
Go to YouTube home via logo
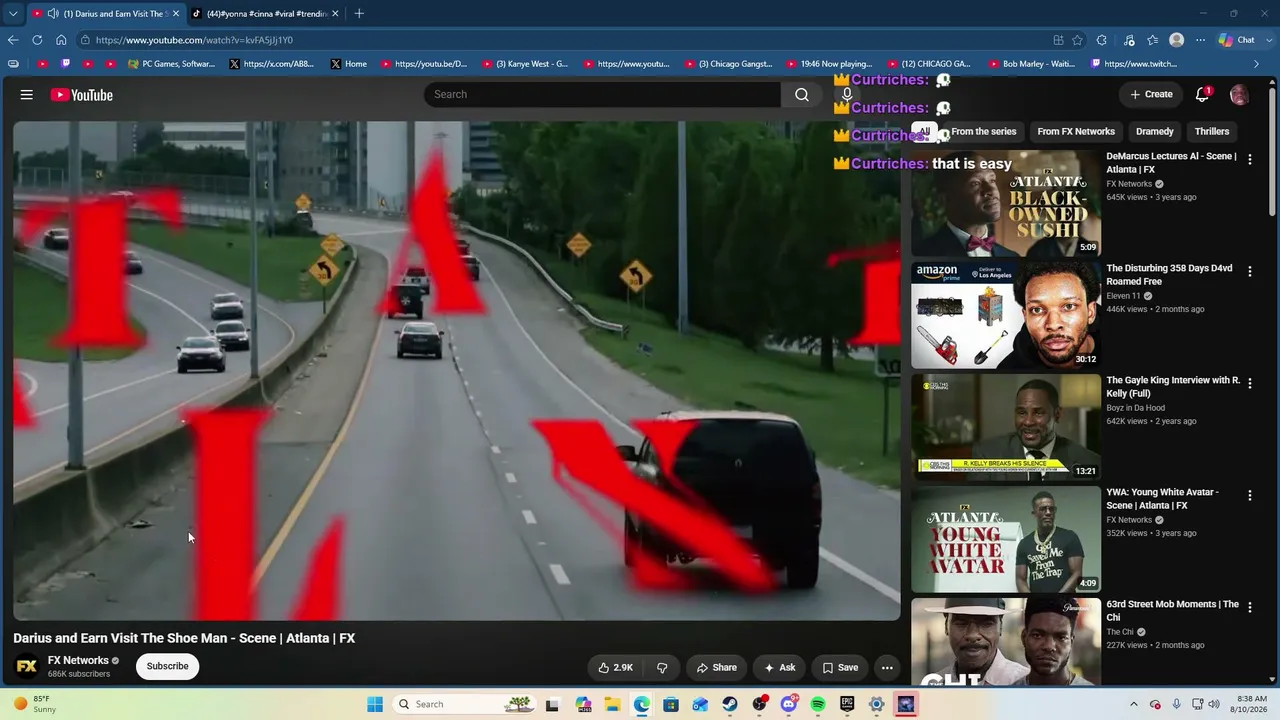[82, 95]
